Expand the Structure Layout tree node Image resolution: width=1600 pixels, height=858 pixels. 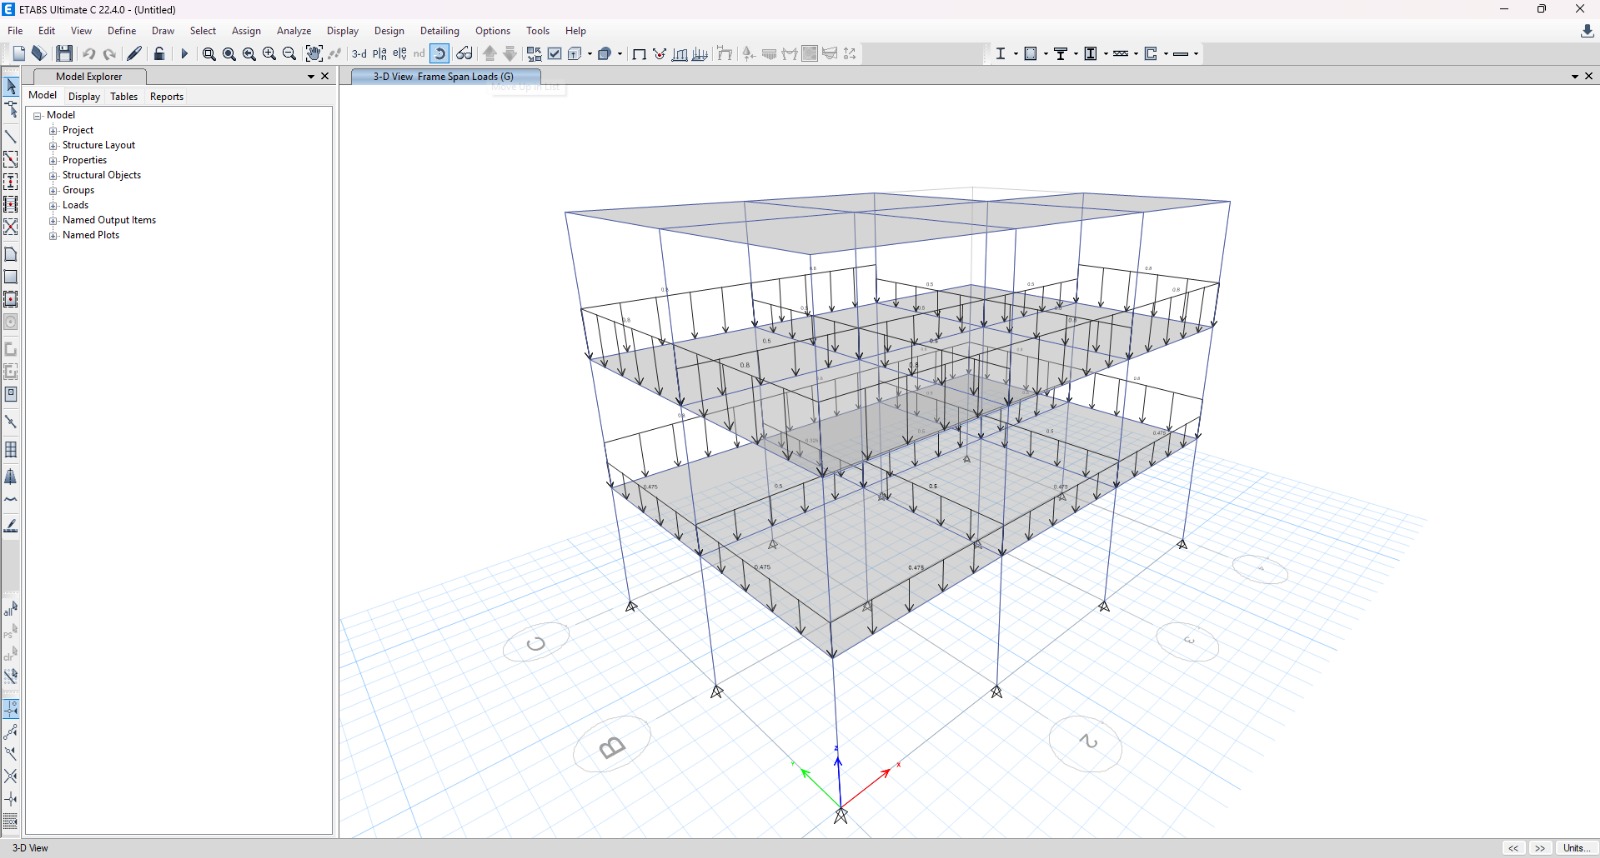tap(53, 146)
